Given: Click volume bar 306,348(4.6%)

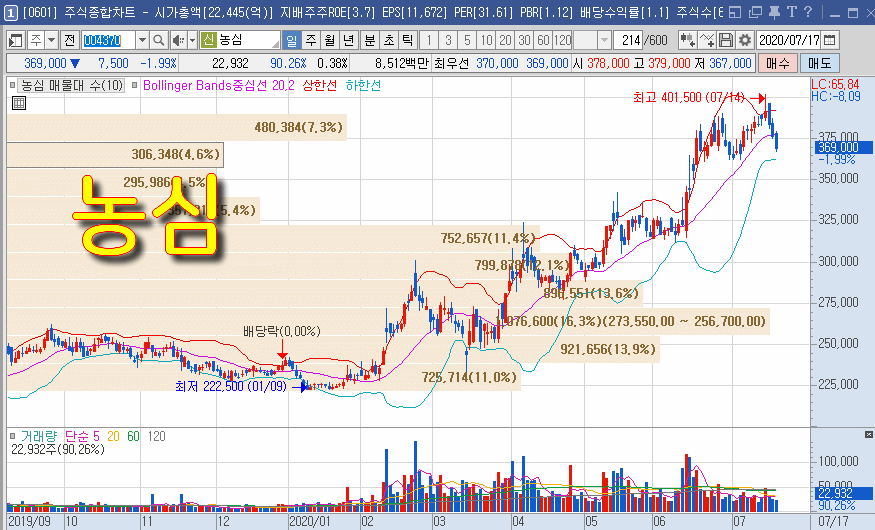Looking at the screenshot, I should 115,155.
